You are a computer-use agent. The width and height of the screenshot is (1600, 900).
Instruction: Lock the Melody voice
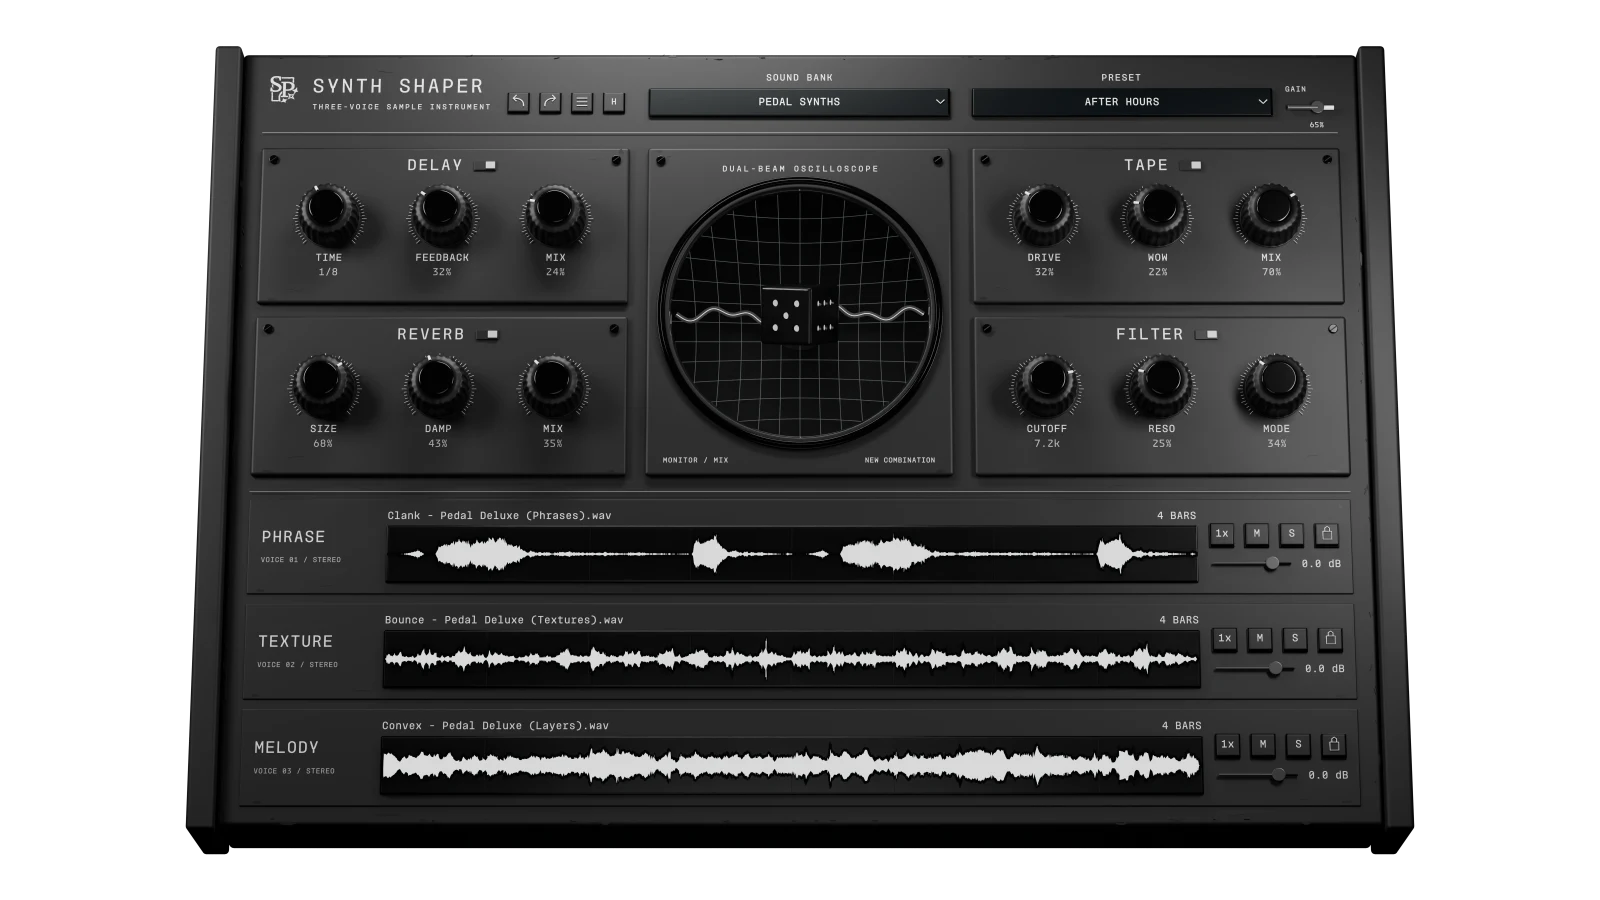point(1333,744)
